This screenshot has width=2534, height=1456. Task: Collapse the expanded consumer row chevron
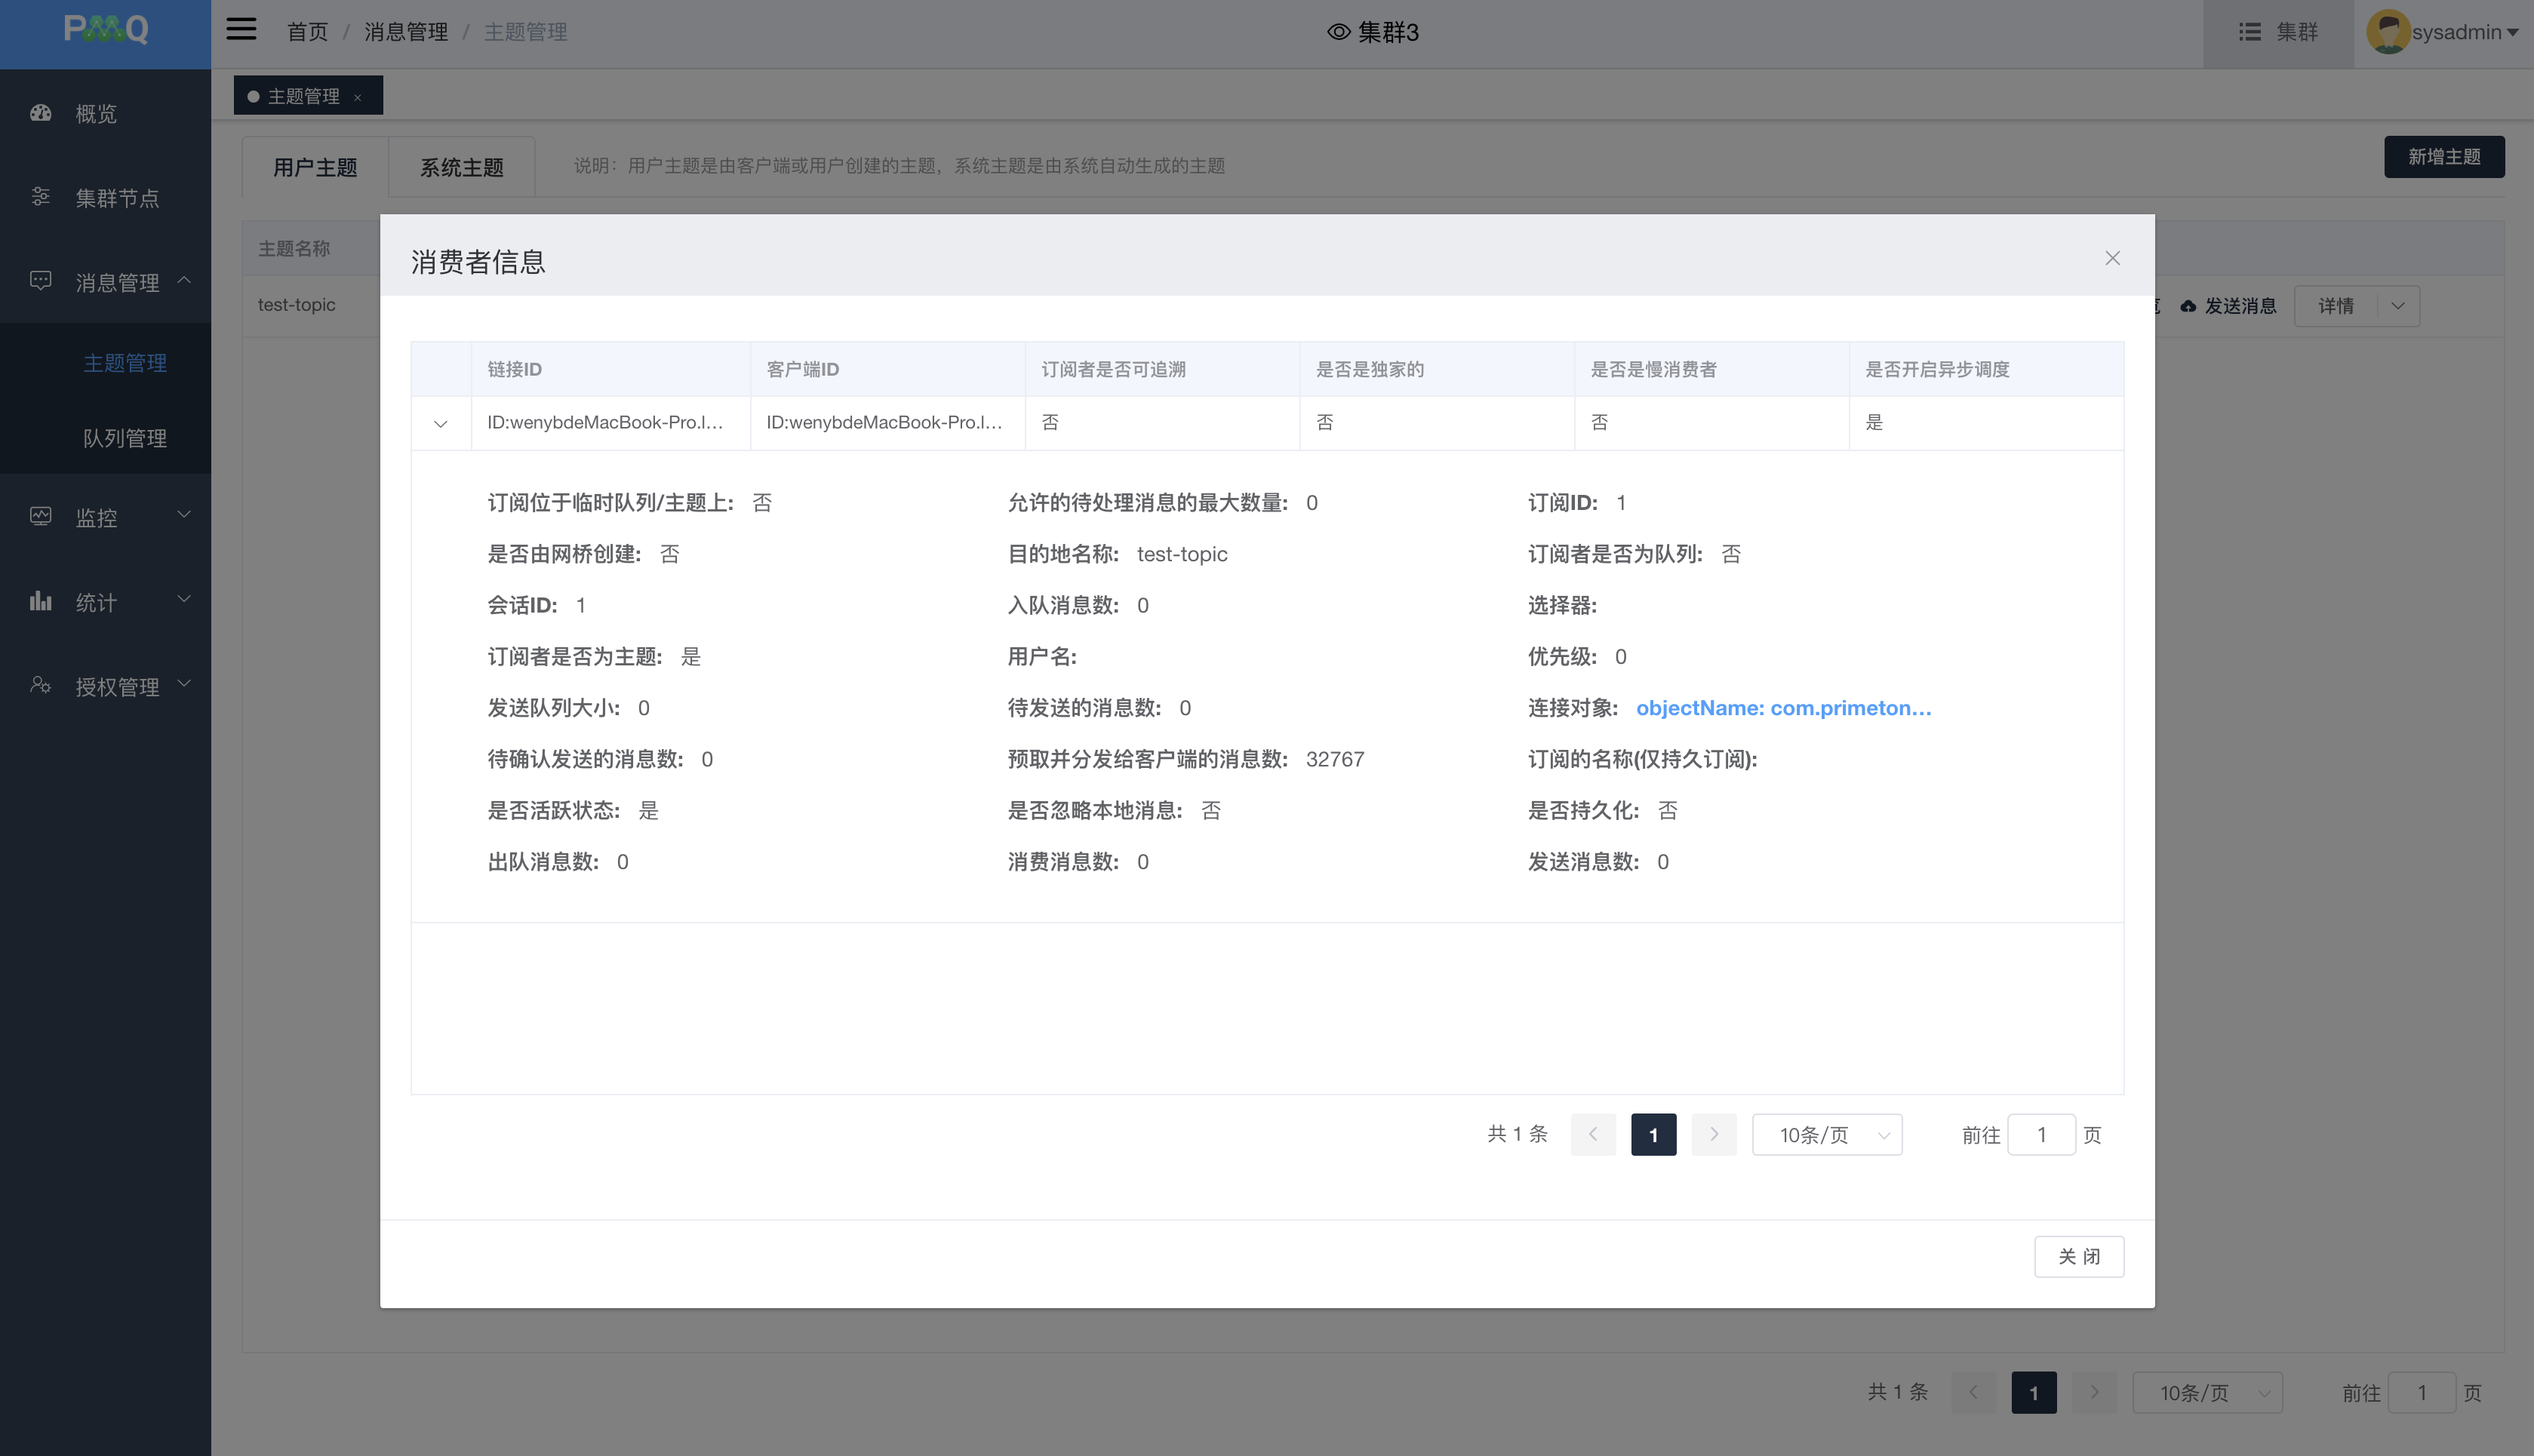440,424
